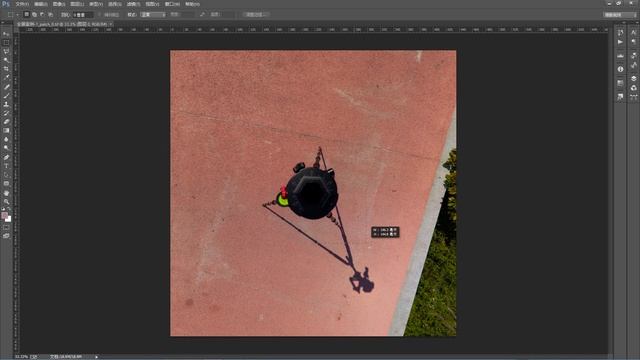Open the tool preset picker arrow
The image size is (640, 360).
pyautogui.click(x=17, y=15)
